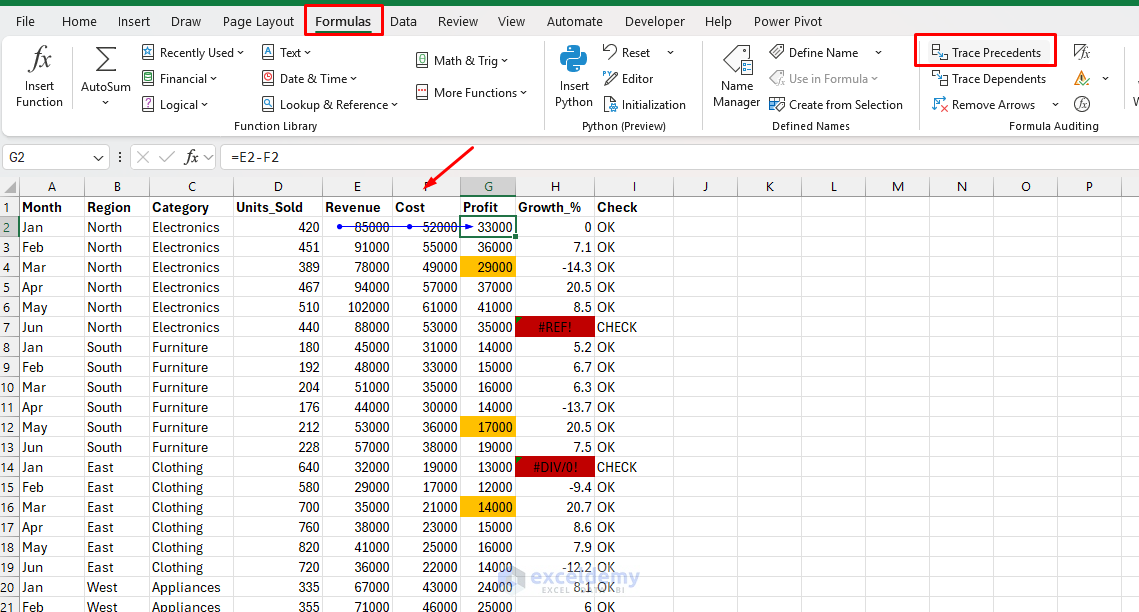This screenshot has width=1139, height=612.
Task: Open Date & Time functions list
Action: [x=309, y=78]
